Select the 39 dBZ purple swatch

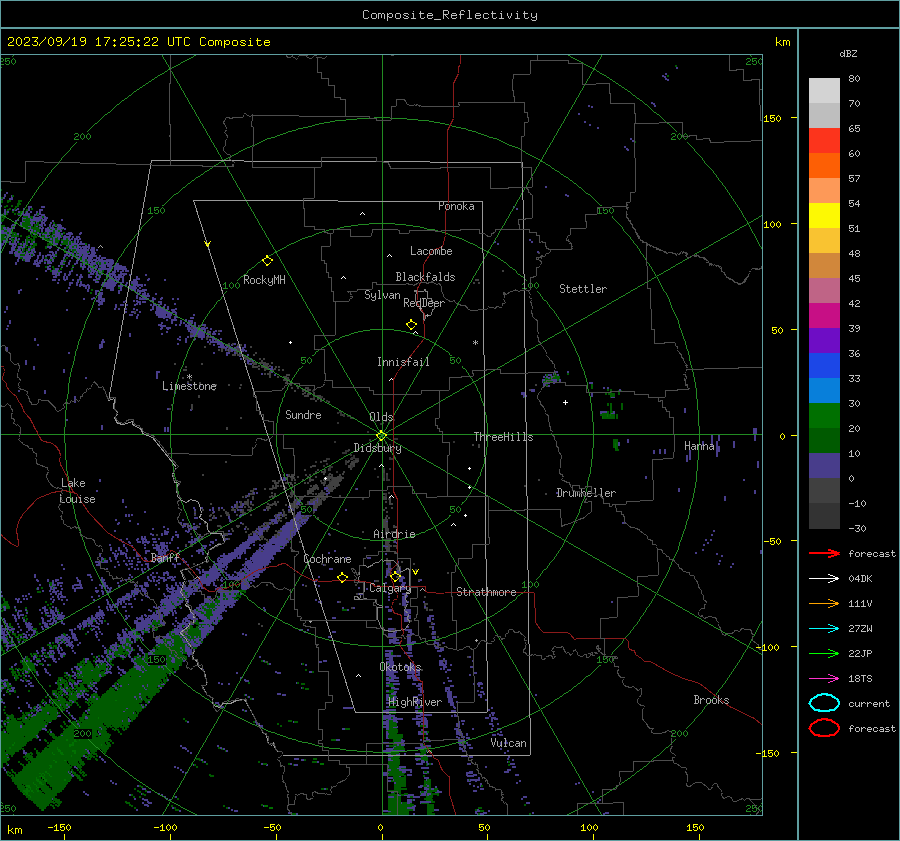pos(824,340)
